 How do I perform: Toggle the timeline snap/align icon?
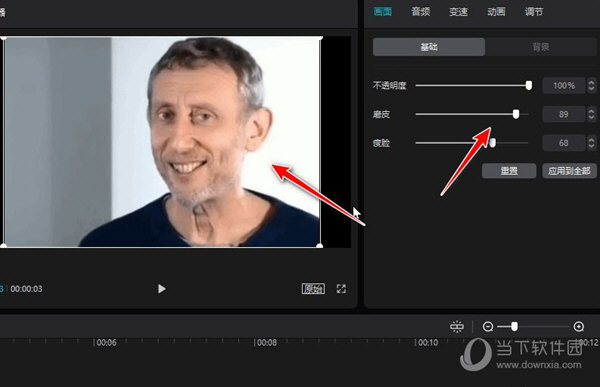click(x=457, y=327)
